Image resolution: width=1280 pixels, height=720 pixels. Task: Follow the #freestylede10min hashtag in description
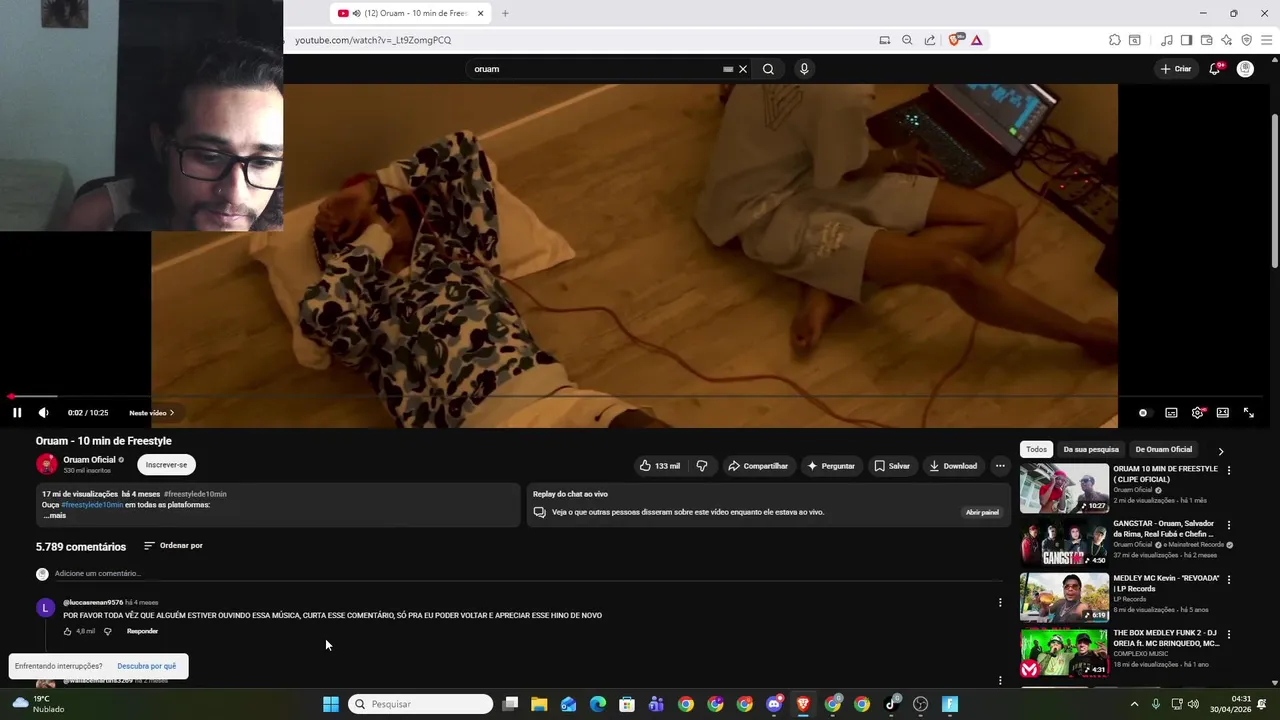tap(92, 505)
